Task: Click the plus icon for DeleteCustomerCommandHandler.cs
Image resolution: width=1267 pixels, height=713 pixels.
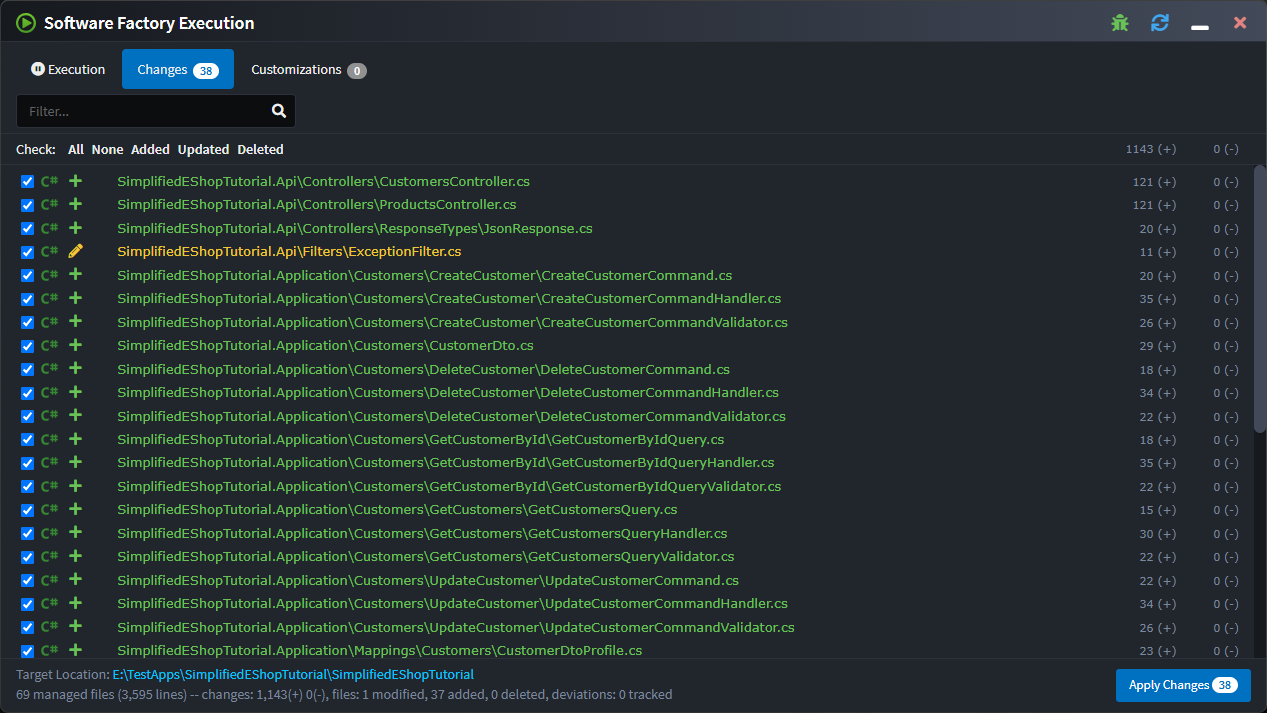Action: point(75,392)
